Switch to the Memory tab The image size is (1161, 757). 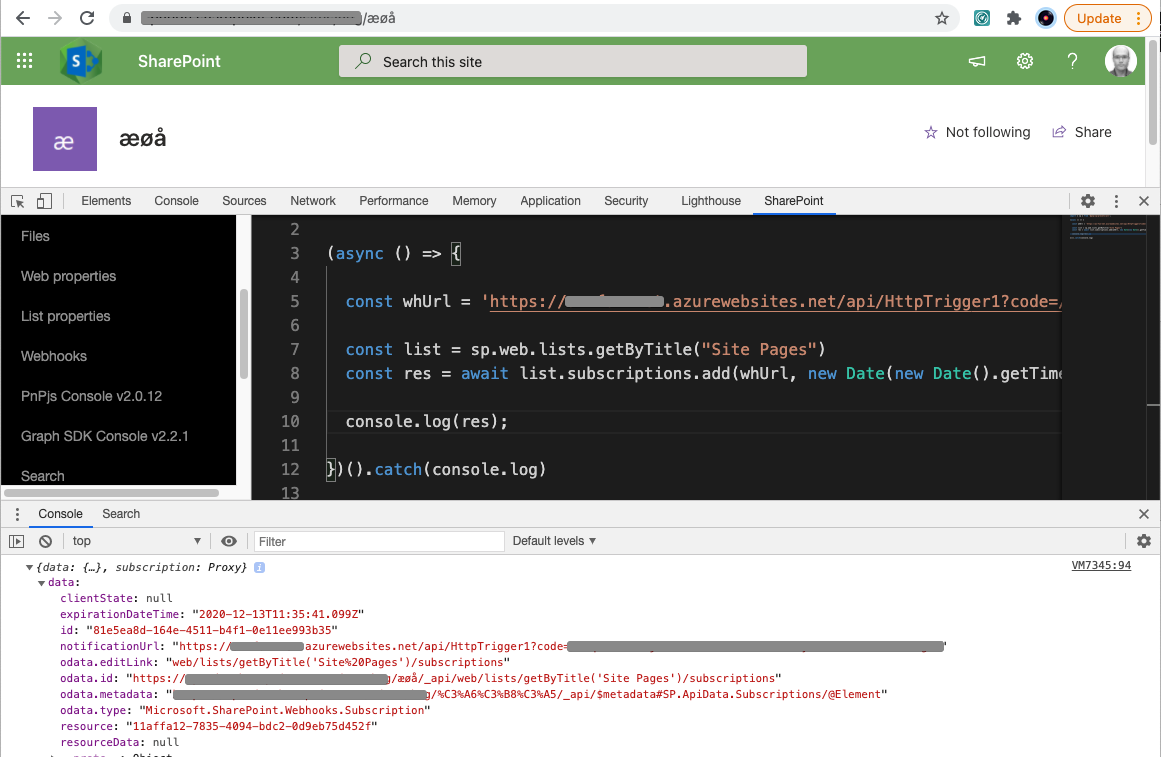click(475, 201)
